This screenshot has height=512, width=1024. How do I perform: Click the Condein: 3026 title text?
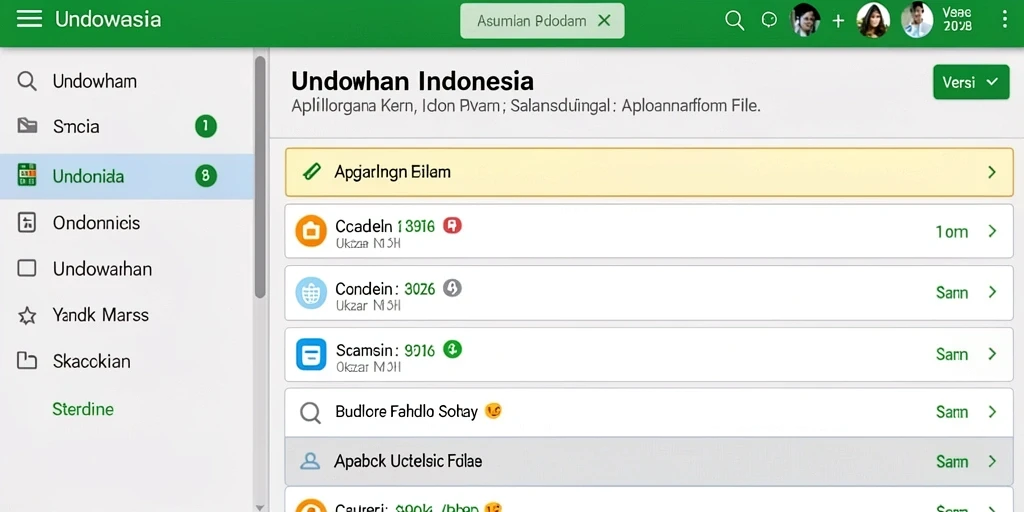(385, 288)
